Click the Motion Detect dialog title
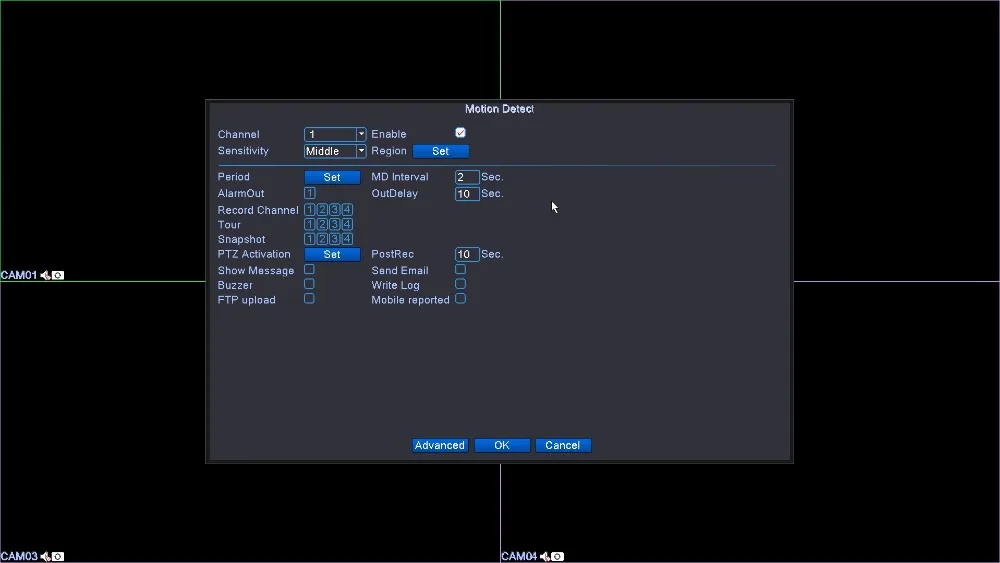Screen dimensions: 1000x563 (499, 109)
